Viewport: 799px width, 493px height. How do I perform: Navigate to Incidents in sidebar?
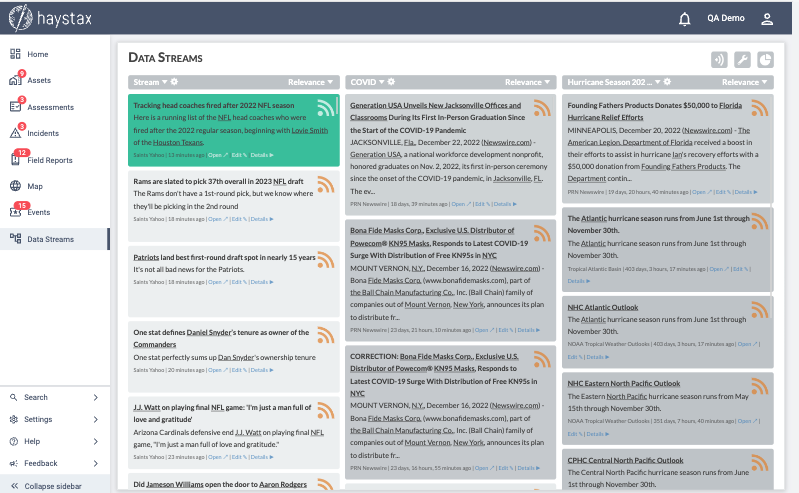[43, 133]
